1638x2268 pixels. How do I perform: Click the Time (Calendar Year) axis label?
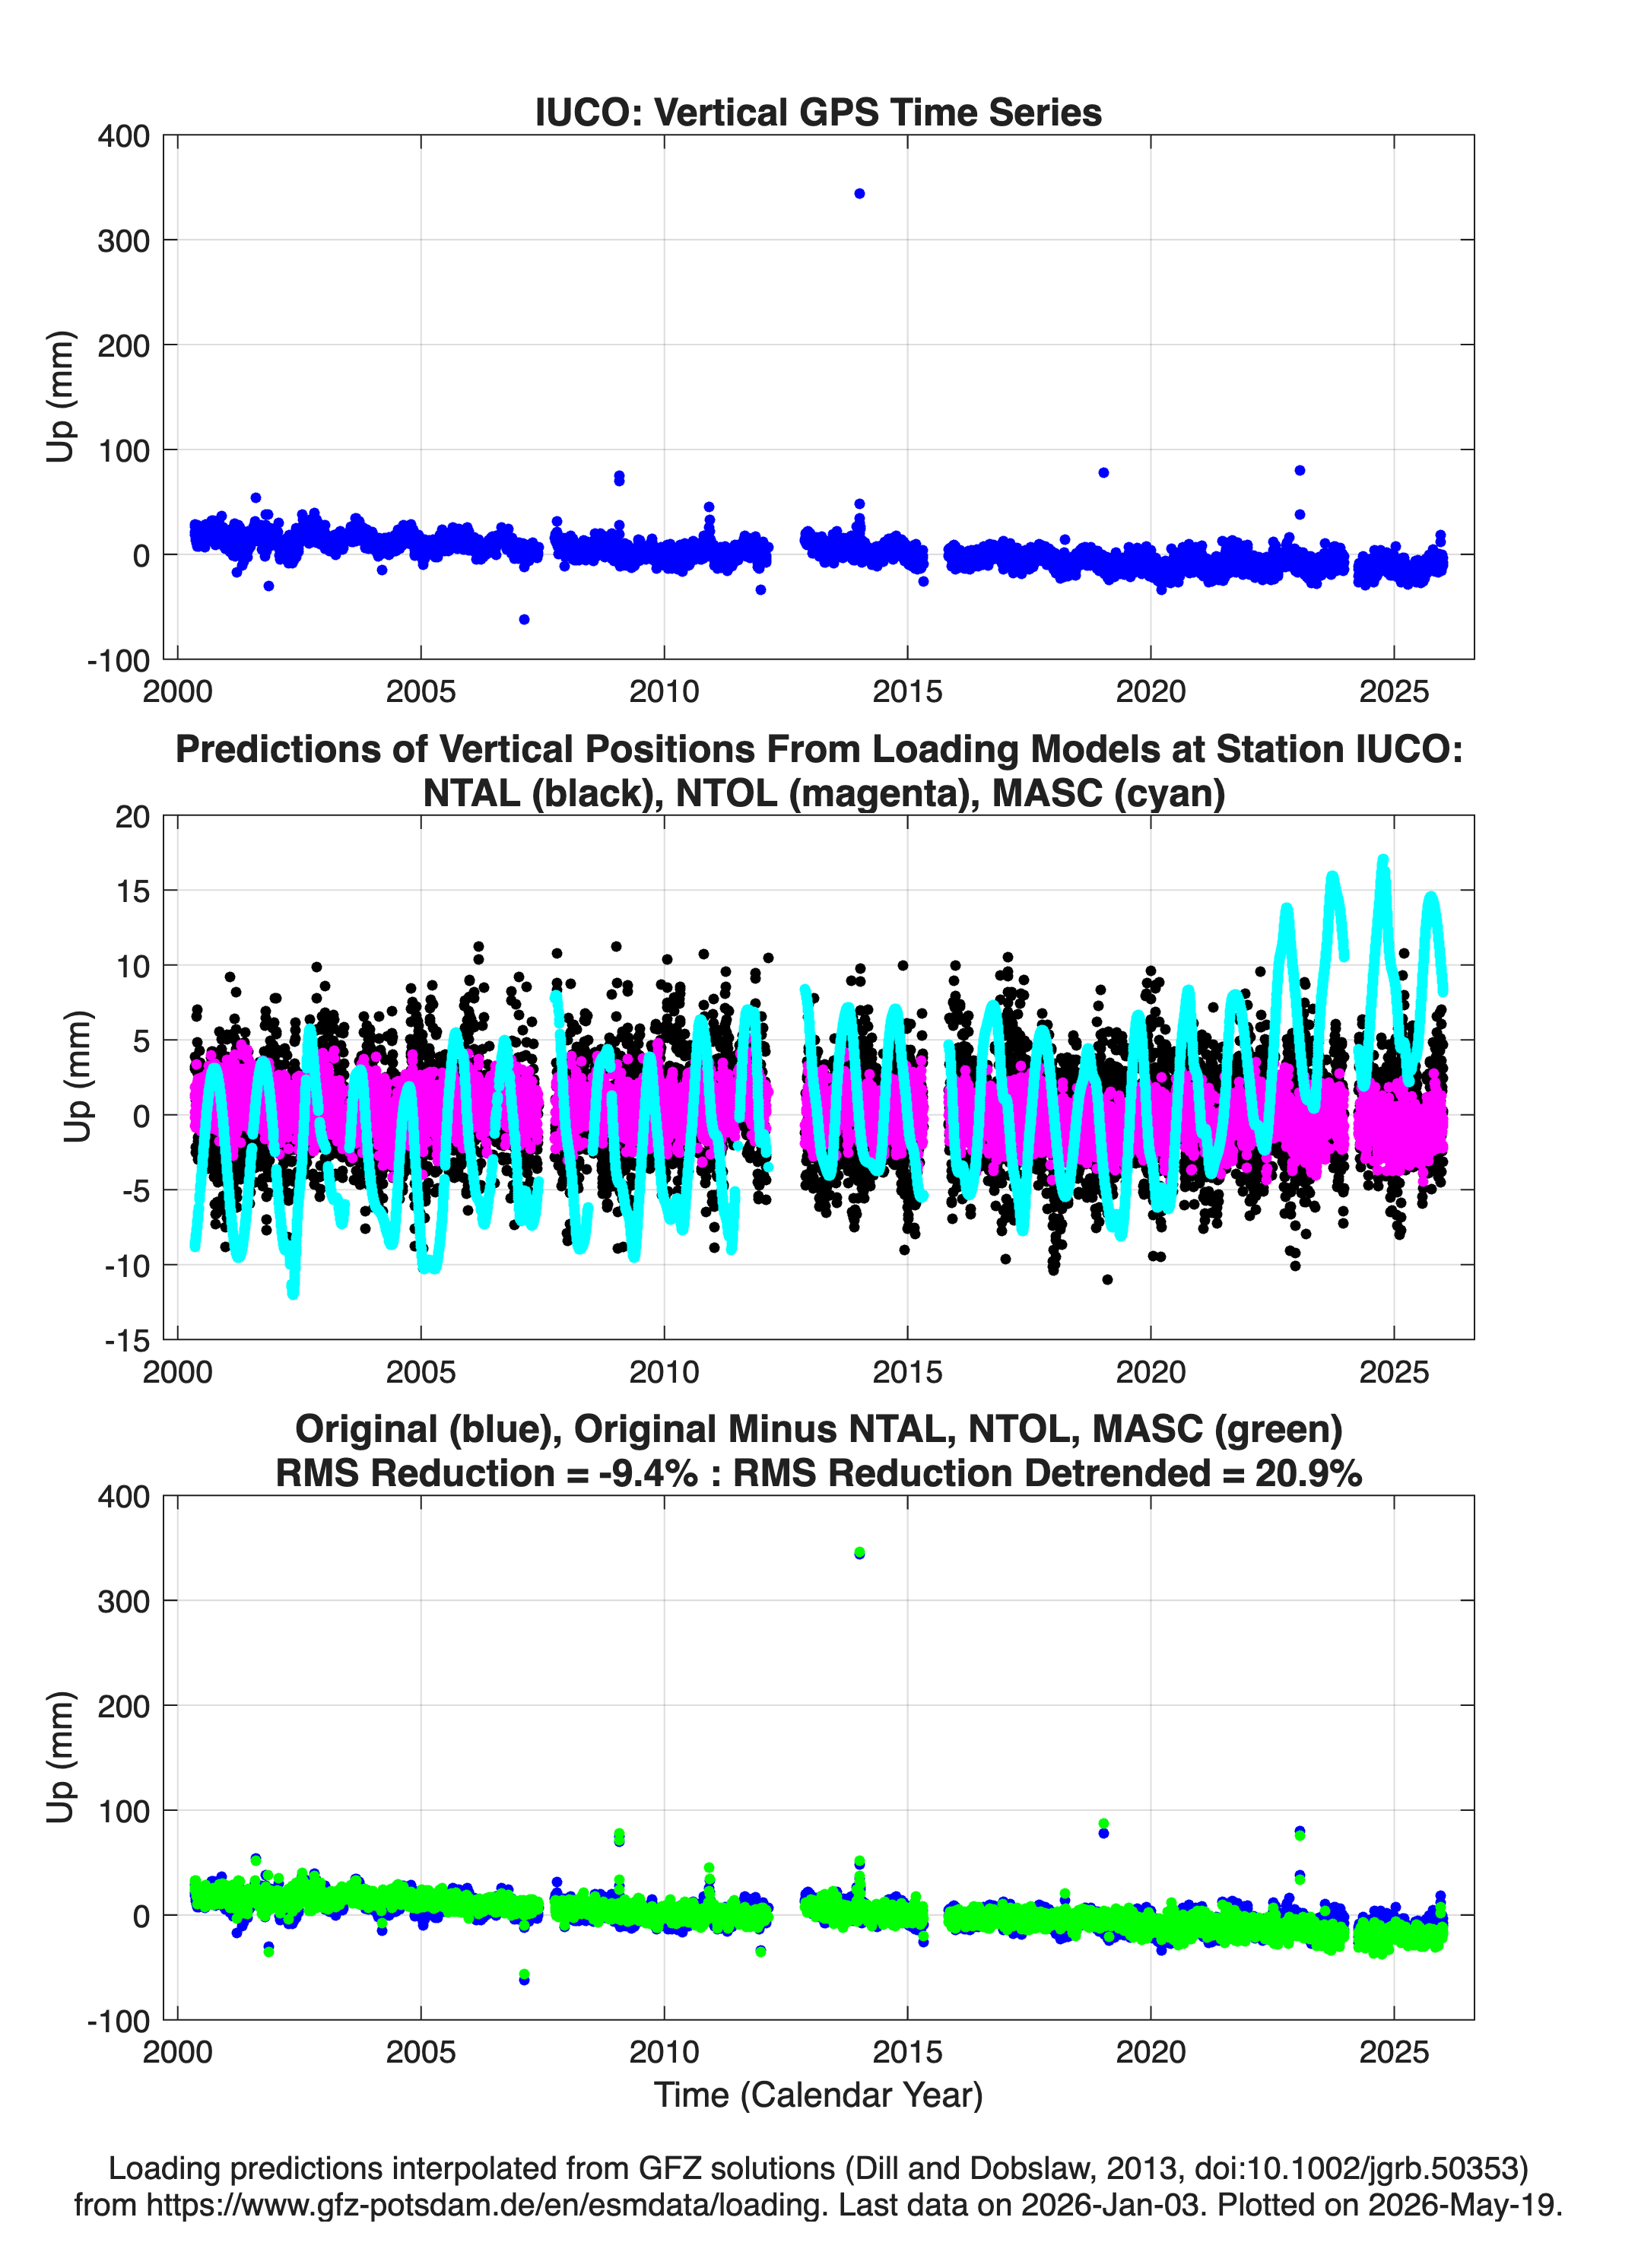tap(818, 2094)
